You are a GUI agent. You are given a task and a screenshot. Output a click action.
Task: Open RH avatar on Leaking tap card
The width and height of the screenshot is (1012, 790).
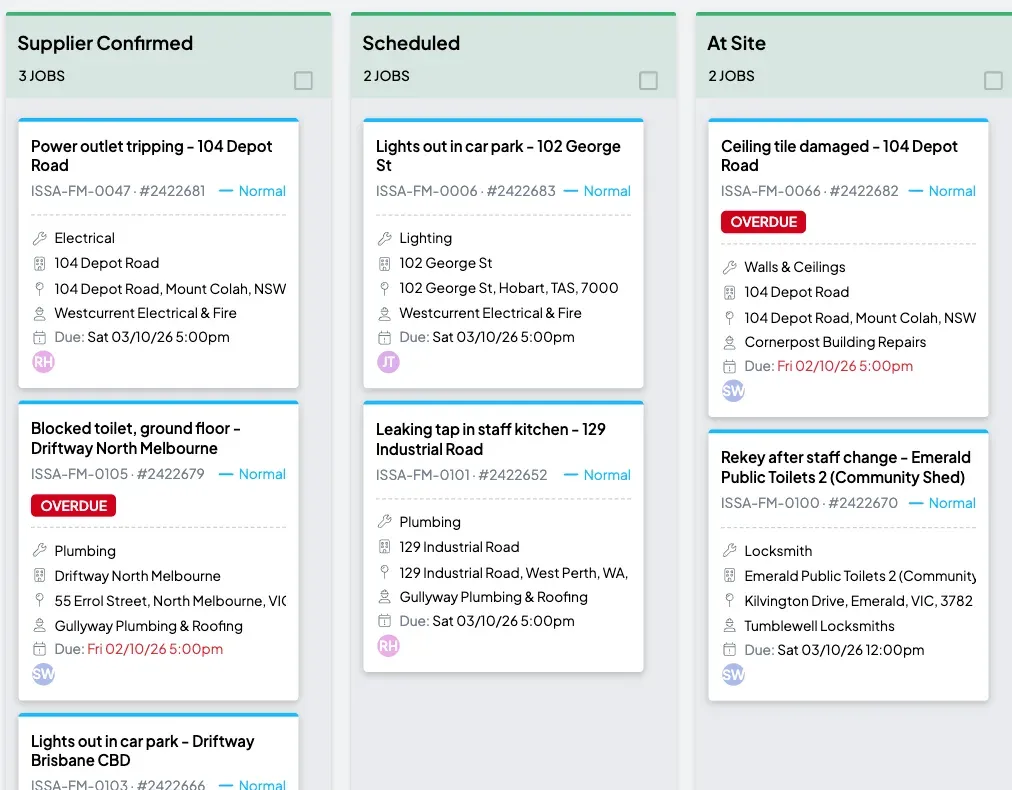pyautogui.click(x=389, y=645)
